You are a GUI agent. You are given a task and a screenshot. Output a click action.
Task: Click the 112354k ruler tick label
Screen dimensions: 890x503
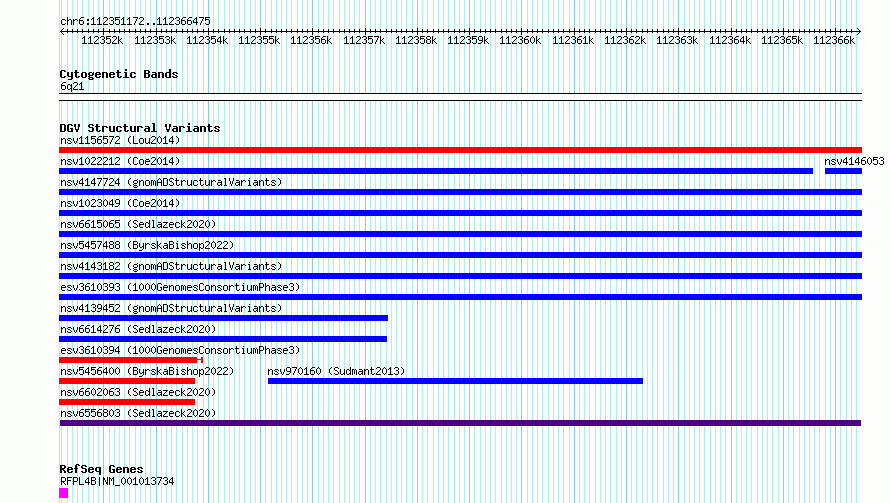click(x=207, y=40)
